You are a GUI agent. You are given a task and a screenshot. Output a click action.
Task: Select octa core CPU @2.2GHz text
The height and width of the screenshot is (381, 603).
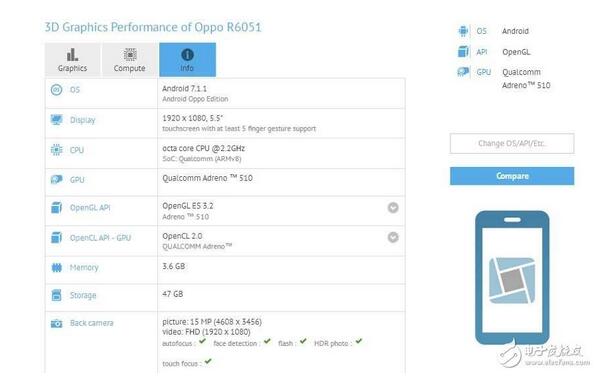click(x=203, y=148)
